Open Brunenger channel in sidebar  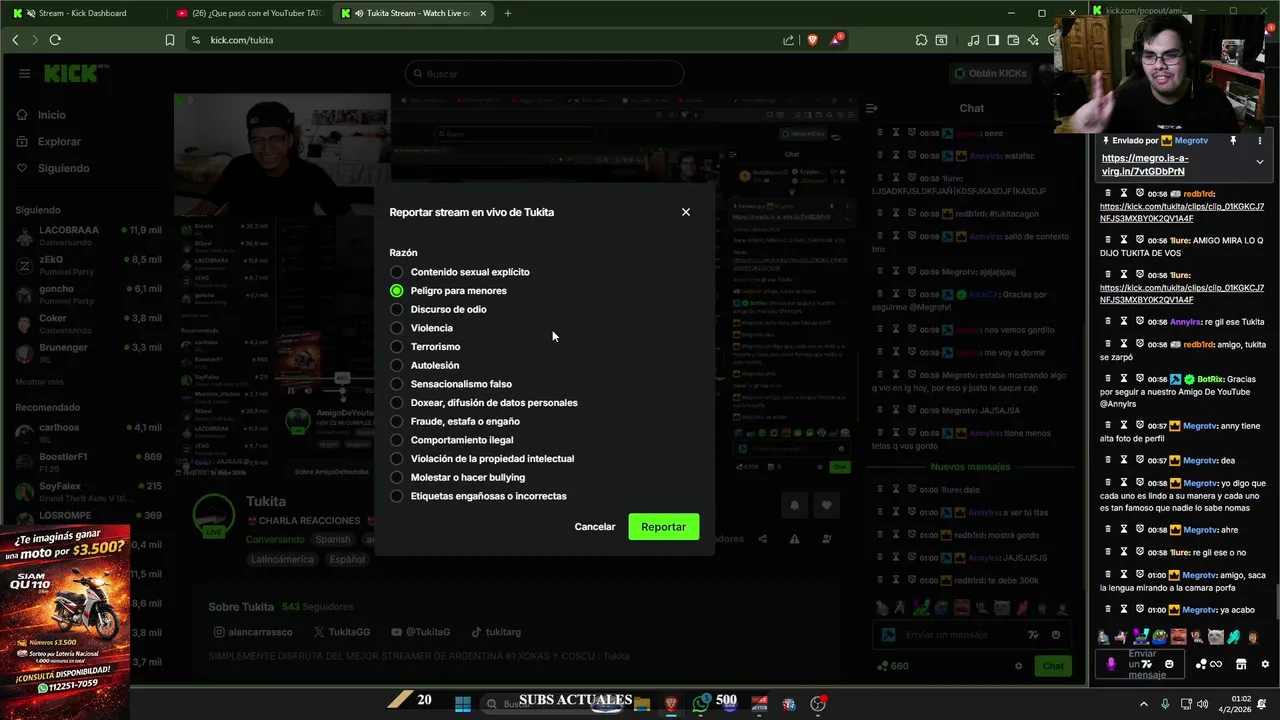click(x=88, y=353)
